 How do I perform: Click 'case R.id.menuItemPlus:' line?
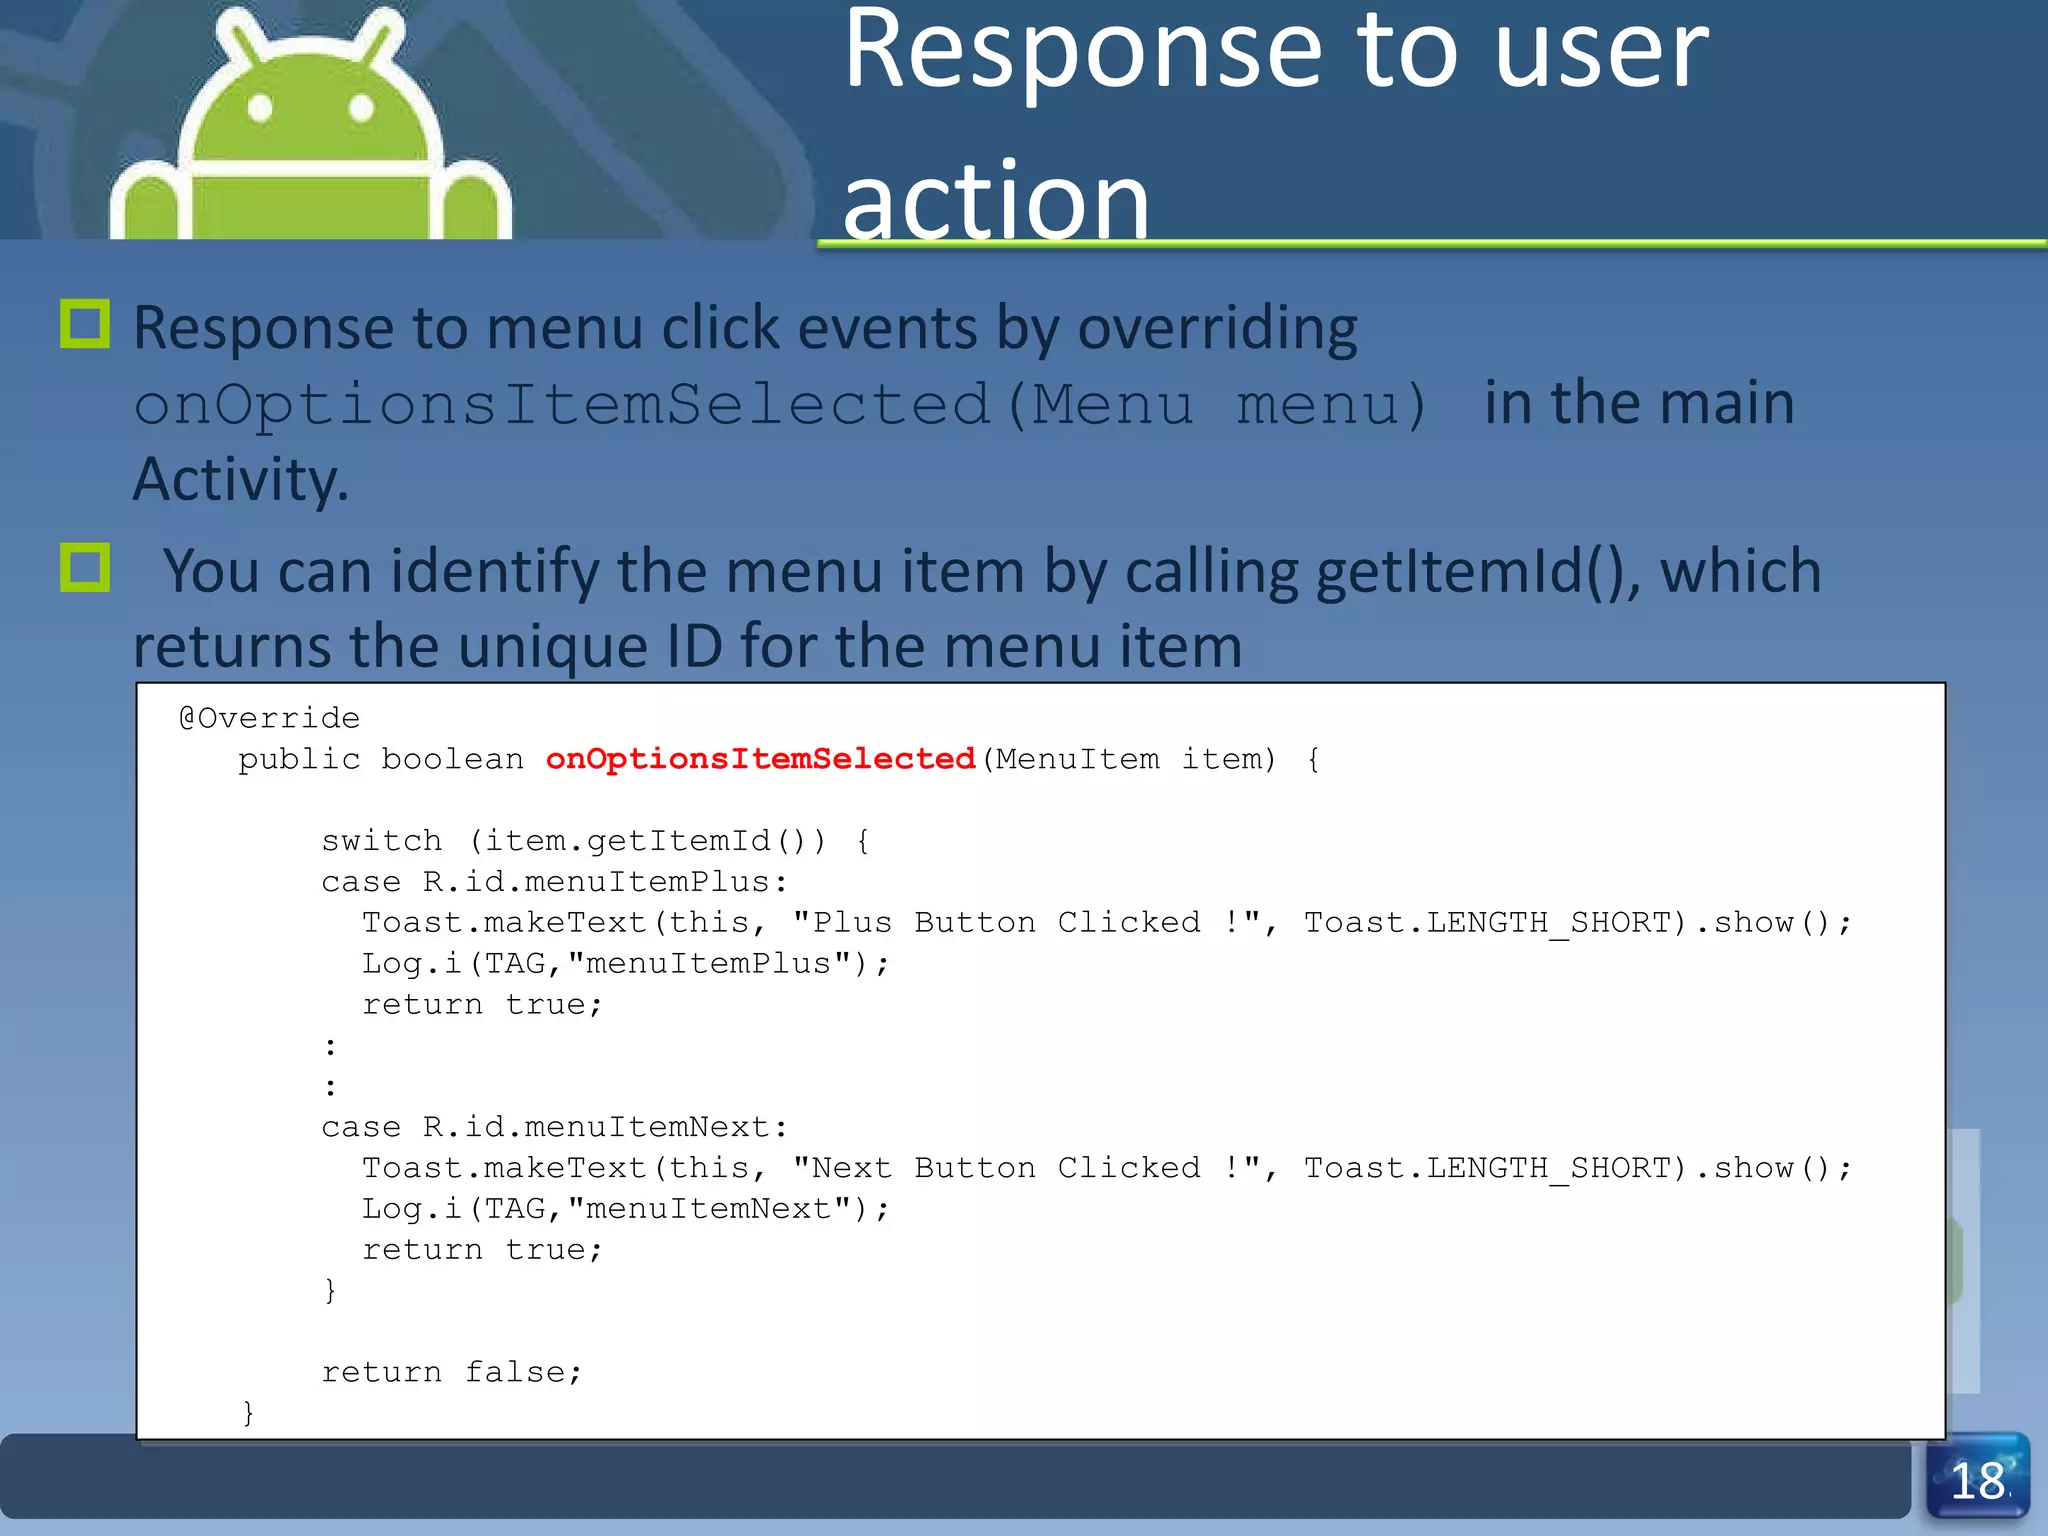click(555, 882)
